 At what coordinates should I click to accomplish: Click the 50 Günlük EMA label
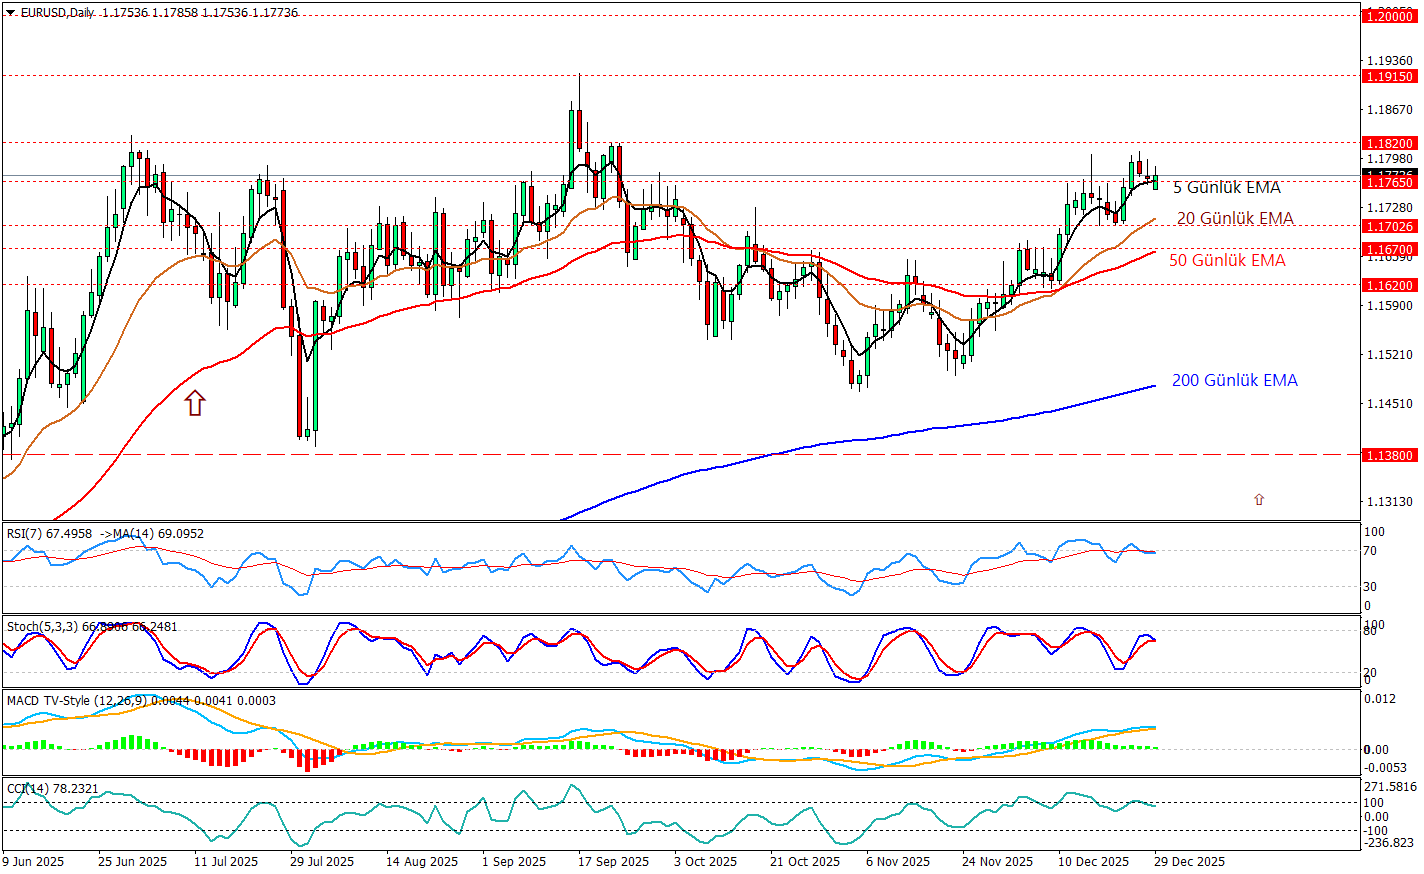1227,260
